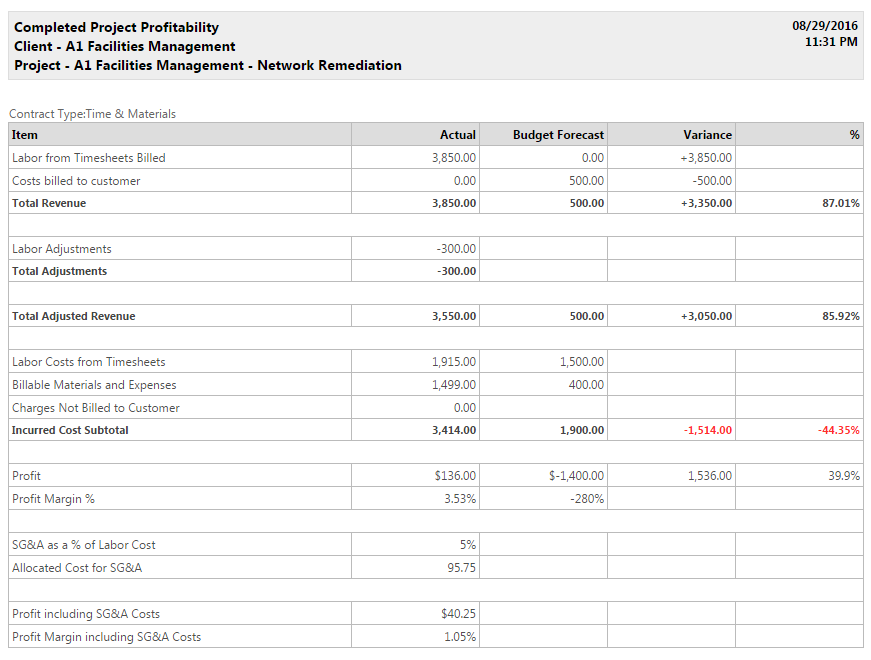The width and height of the screenshot is (871, 660).
Task: Click the report time 11:31 PM
Action: 831,42
